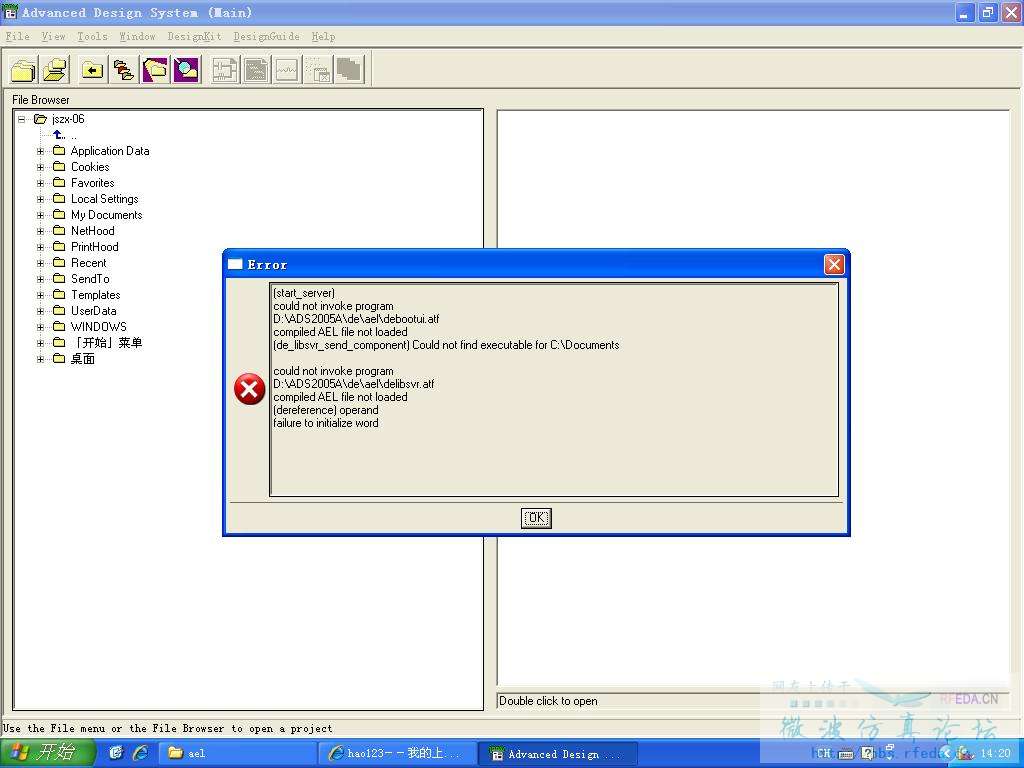Close the Error dialog with the X

(834, 264)
